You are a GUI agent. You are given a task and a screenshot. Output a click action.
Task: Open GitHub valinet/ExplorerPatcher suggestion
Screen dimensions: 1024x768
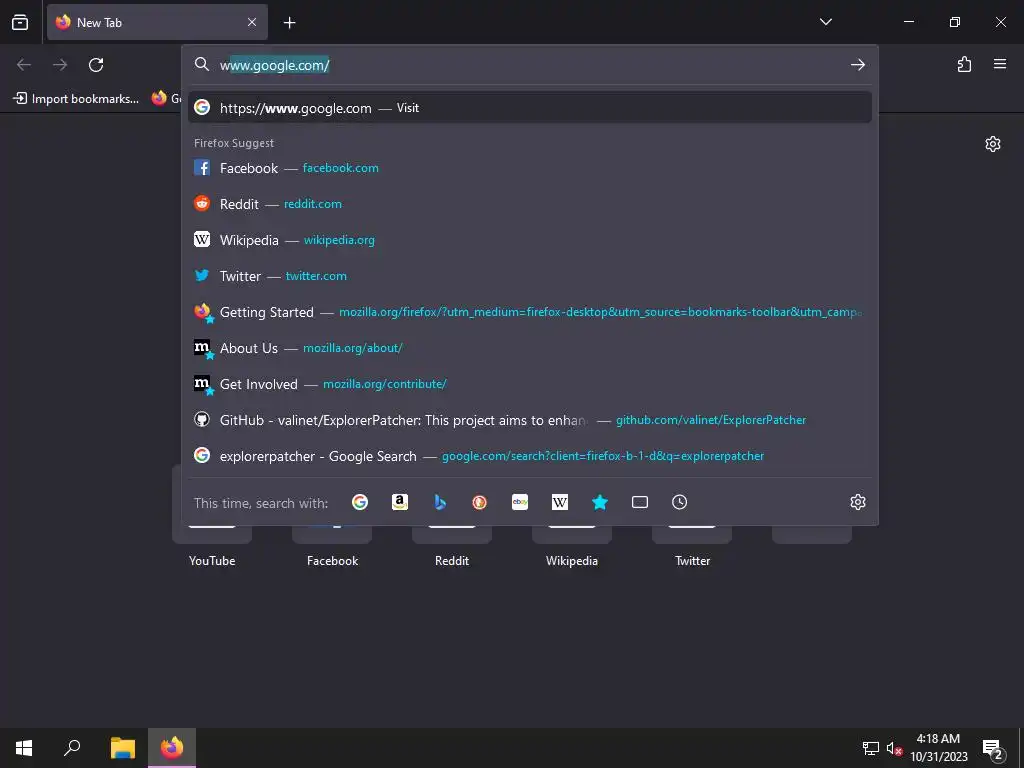(x=530, y=420)
